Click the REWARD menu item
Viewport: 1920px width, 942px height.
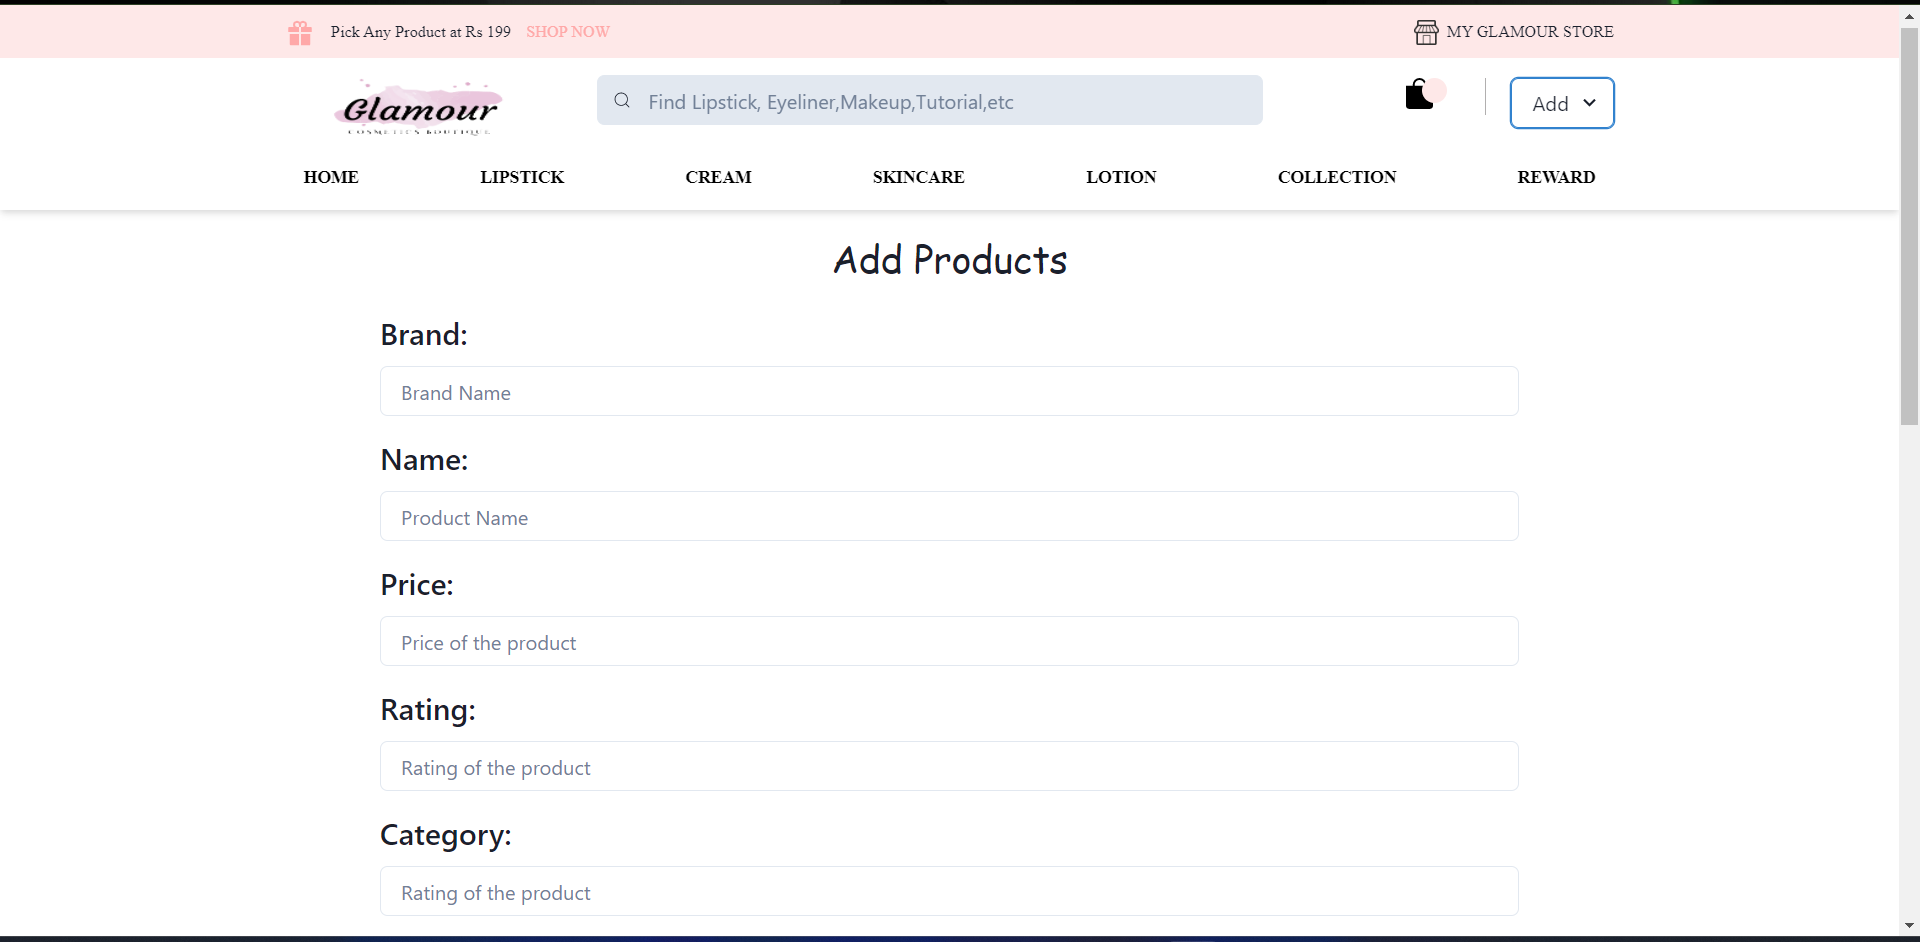[1556, 177]
